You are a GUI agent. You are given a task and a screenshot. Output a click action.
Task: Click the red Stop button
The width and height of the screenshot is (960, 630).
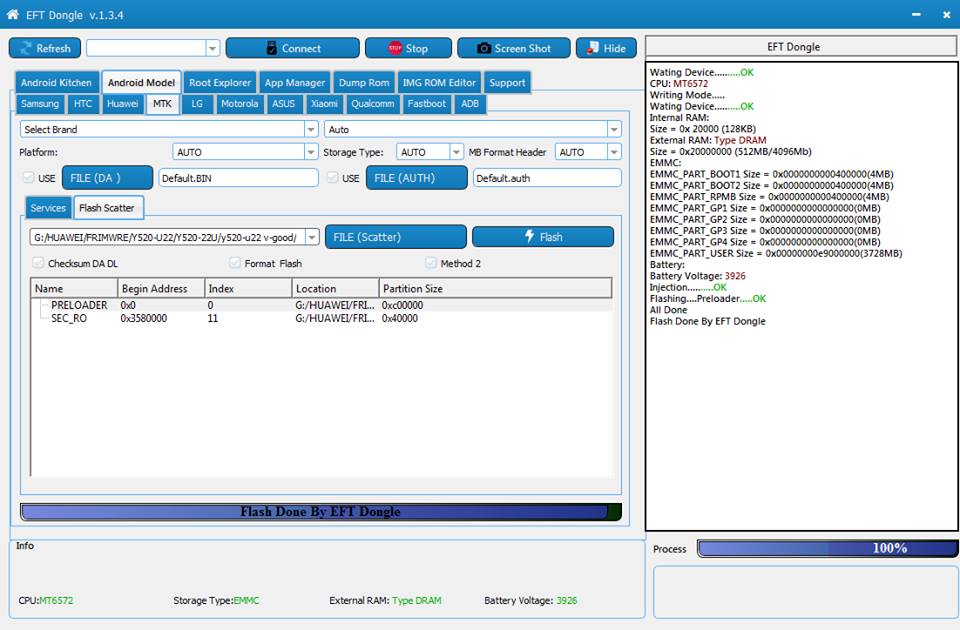pyautogui.click(x=408, y=48)
